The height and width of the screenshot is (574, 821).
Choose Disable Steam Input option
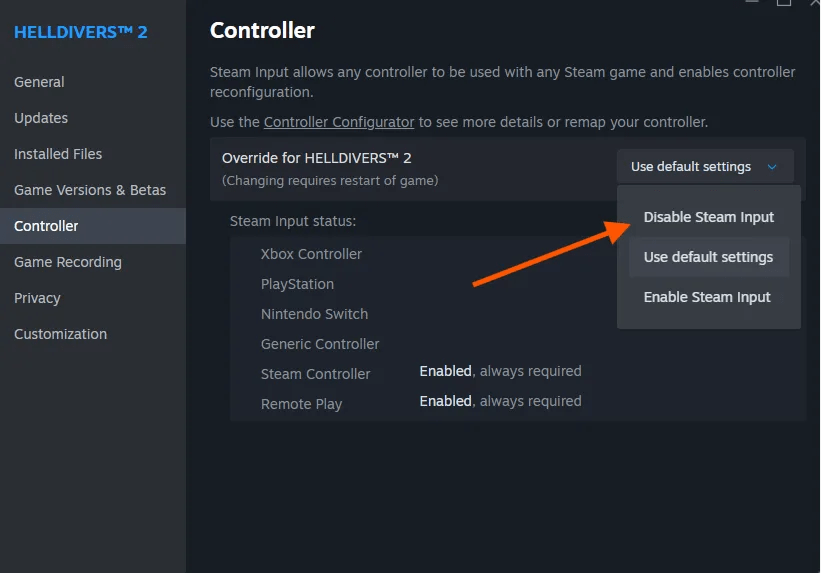tap(708, 217)
